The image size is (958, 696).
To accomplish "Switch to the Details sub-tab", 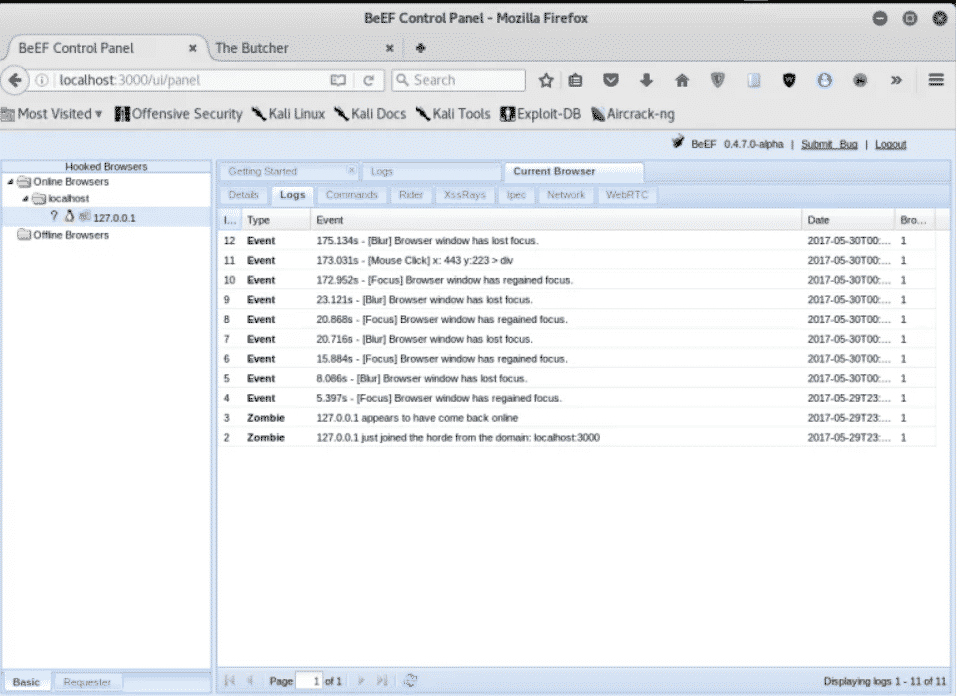I will 243,195.
